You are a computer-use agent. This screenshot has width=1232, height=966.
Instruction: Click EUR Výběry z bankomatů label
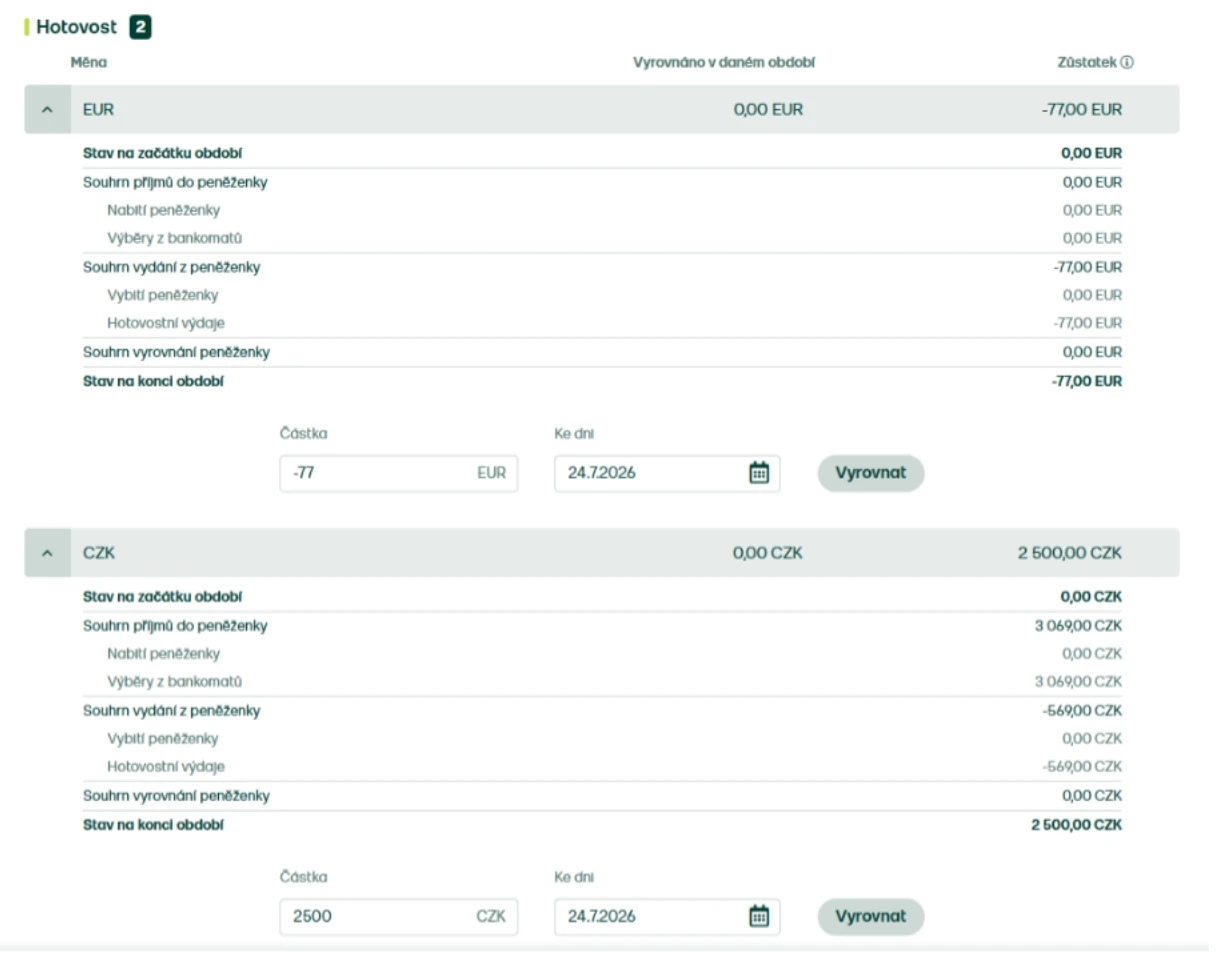[175, 238]
